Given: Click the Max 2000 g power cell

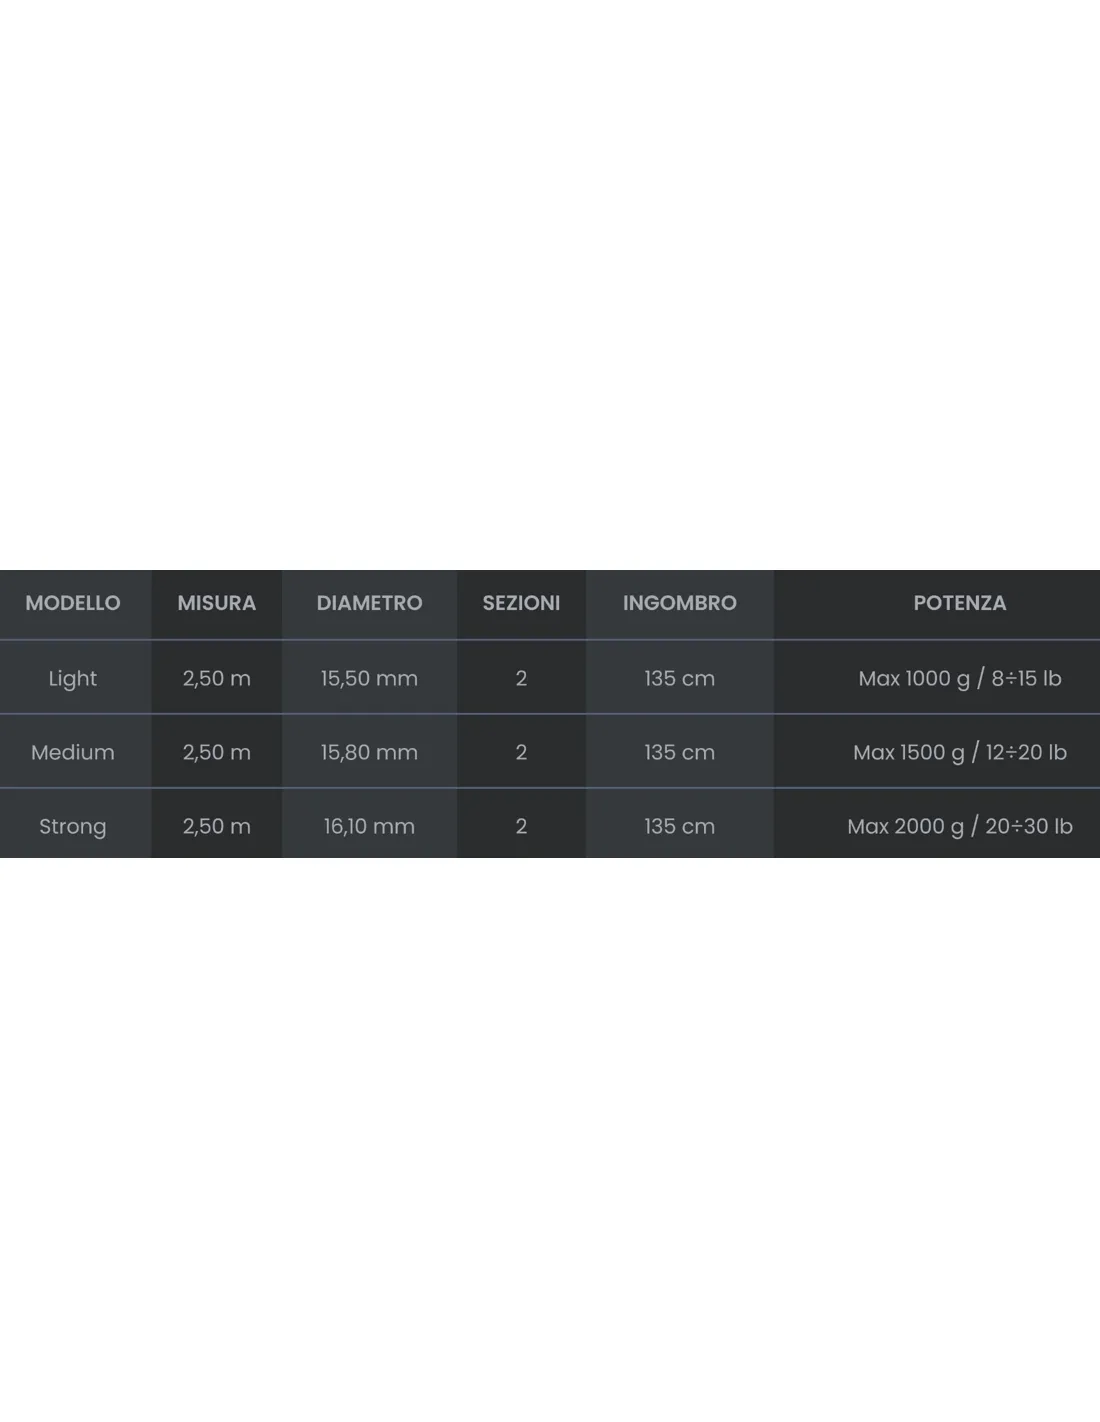Looking at the screenshot, I should click(x=960, y=826).
